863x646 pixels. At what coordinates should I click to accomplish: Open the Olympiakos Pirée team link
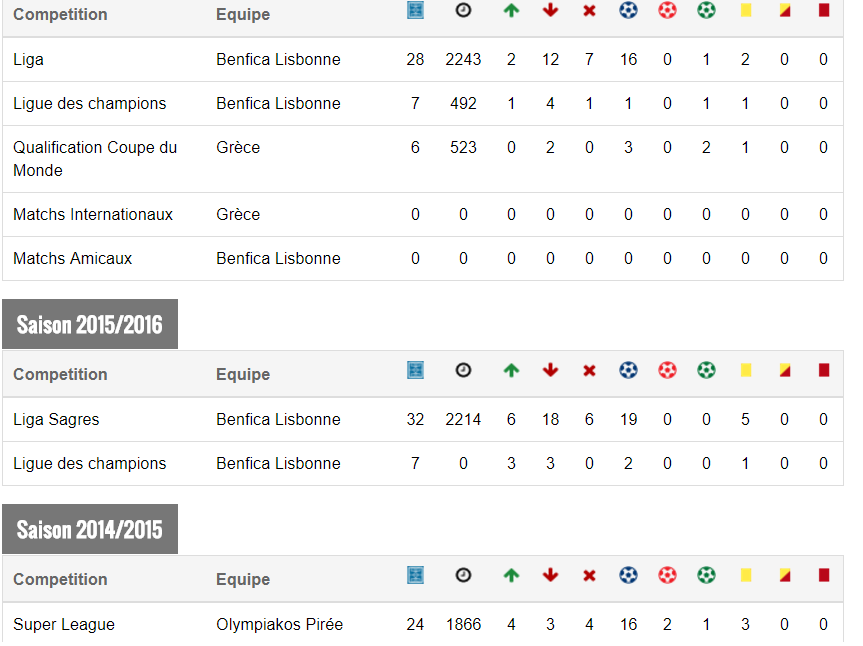(279, 624)
